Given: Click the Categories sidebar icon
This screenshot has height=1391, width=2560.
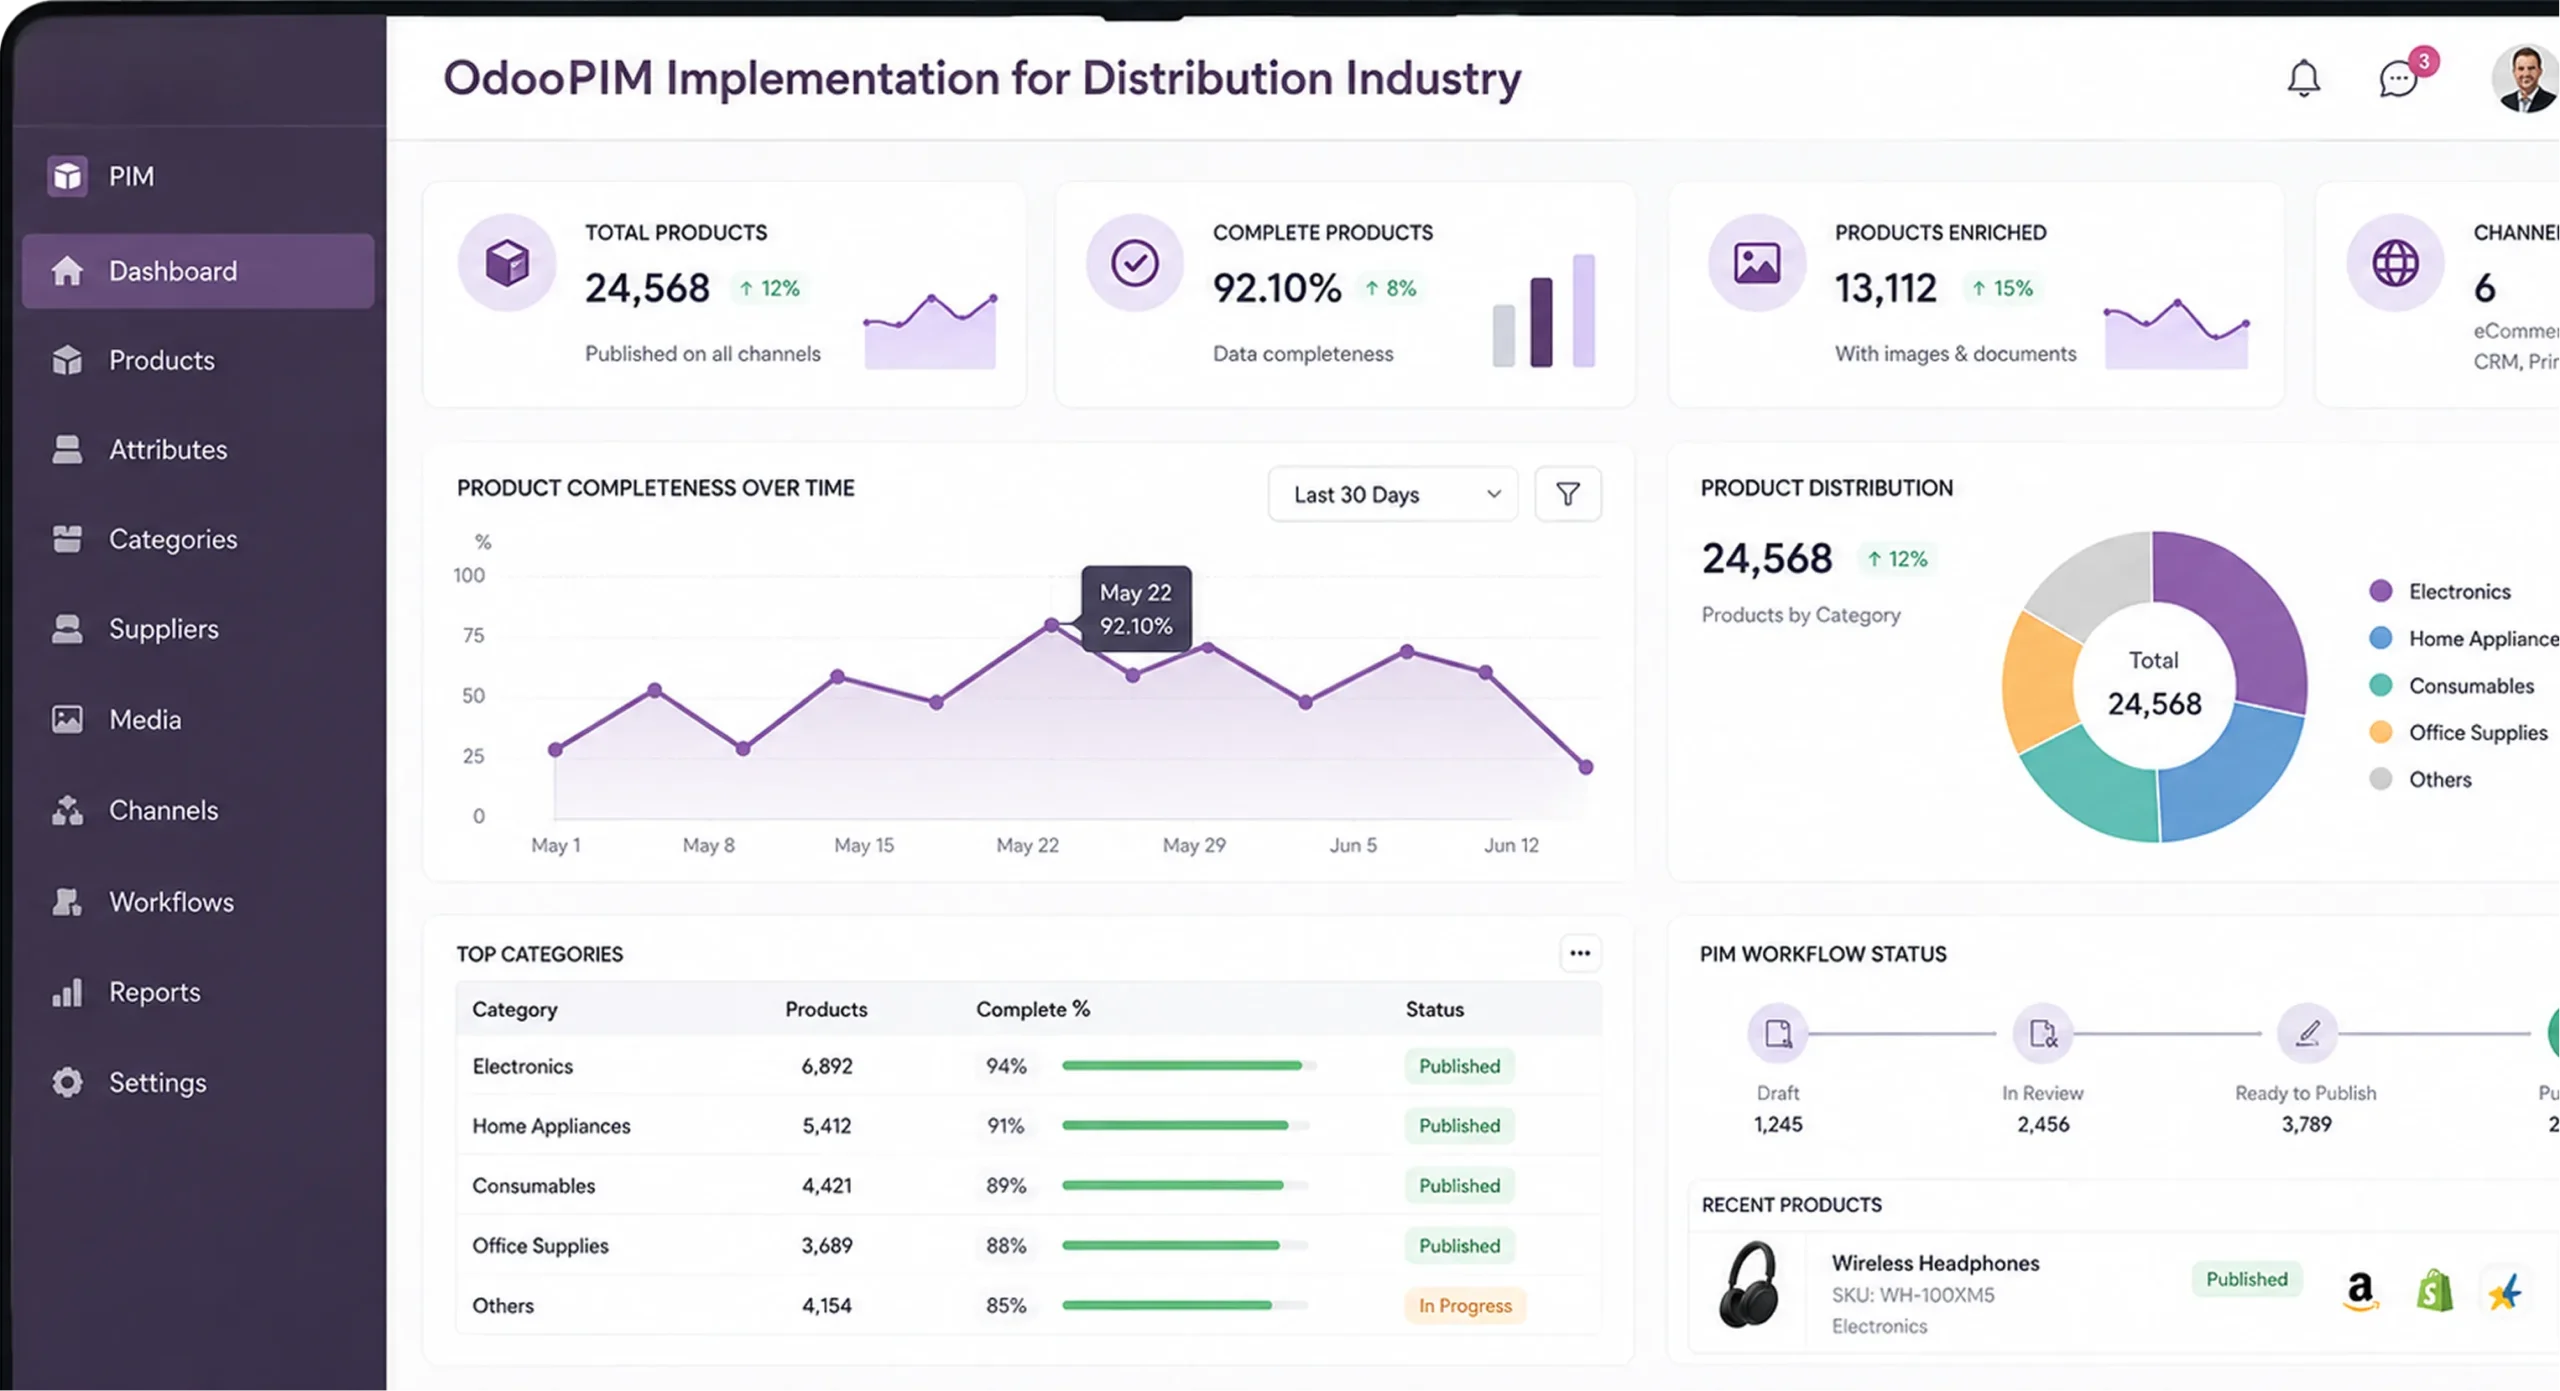Looking at the screenshot, I should click(67, 539).
